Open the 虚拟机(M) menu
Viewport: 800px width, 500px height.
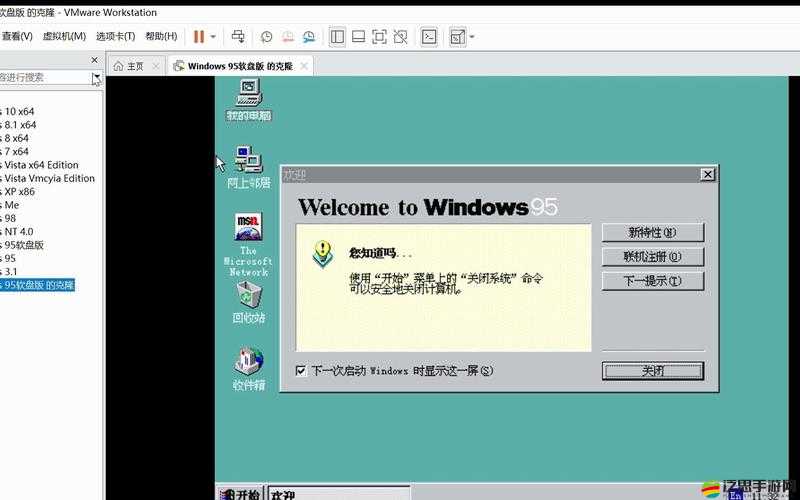tap(64, 36)
